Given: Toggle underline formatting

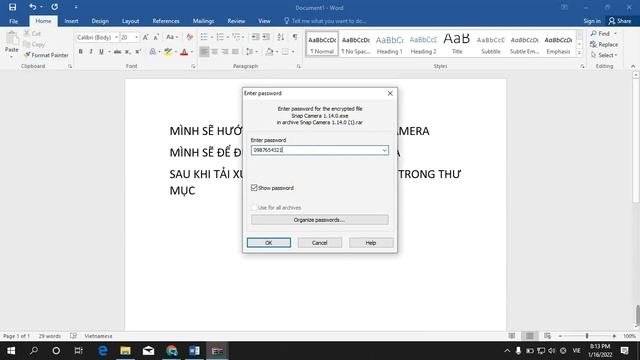Looking at the screenshot, I should tap(101, 51).
